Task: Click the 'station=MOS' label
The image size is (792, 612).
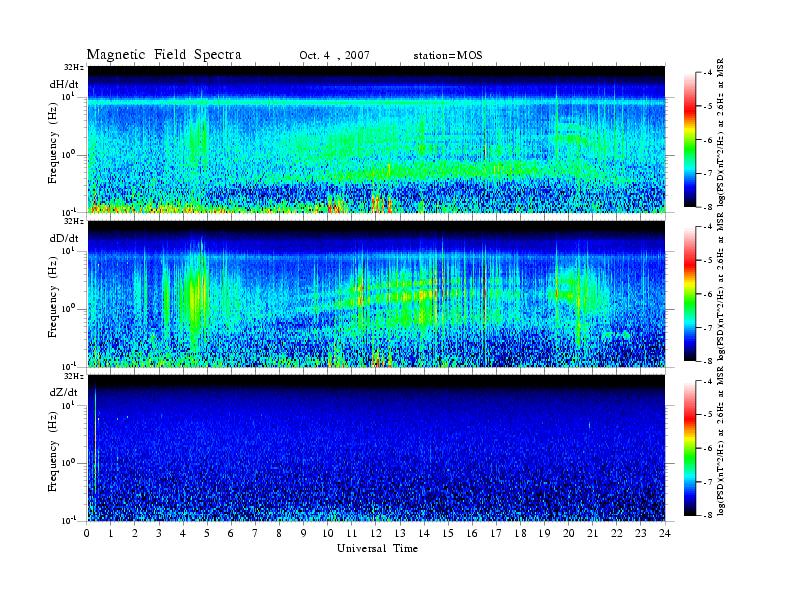Action: (x=448, y=56)
